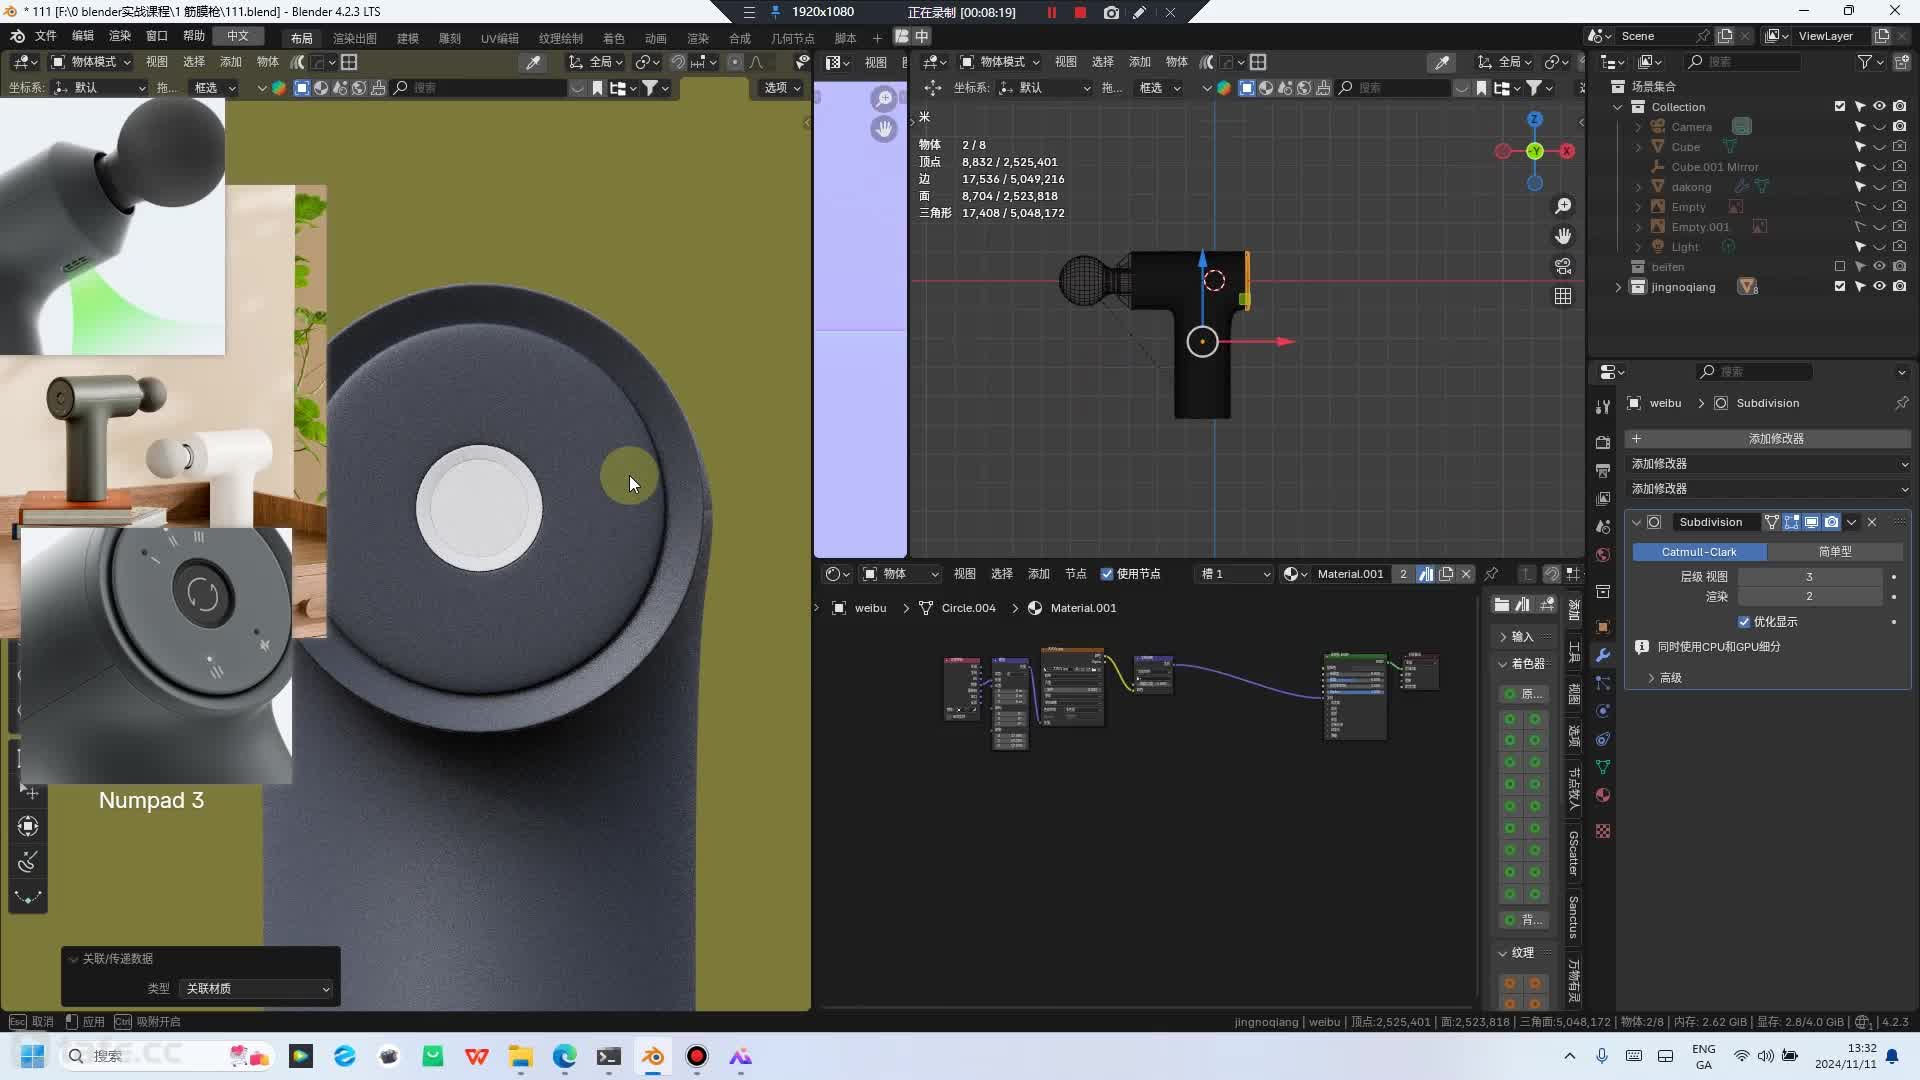Enable the beifen collection checkbox
The image size is (1920, 1080).
1840,267
